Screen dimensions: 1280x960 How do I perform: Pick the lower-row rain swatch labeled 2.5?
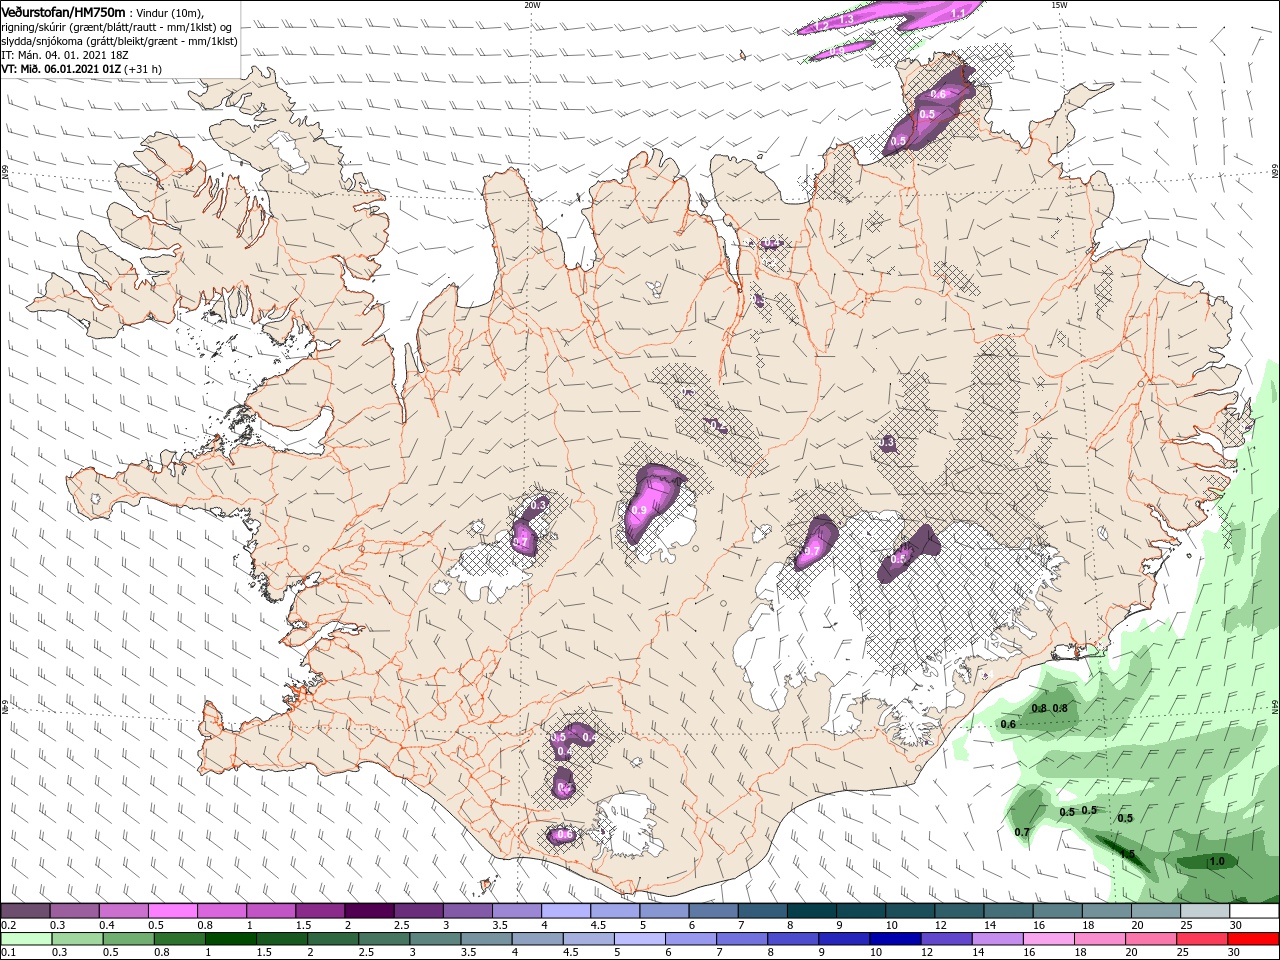383,939
